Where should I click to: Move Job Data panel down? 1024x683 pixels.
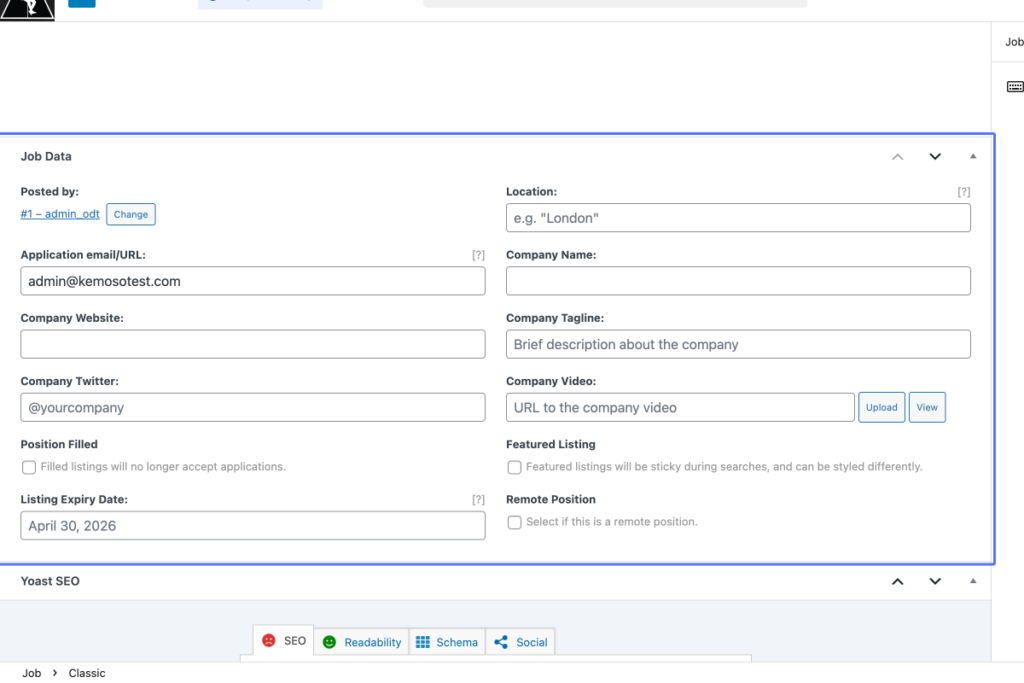click(935, 157)
